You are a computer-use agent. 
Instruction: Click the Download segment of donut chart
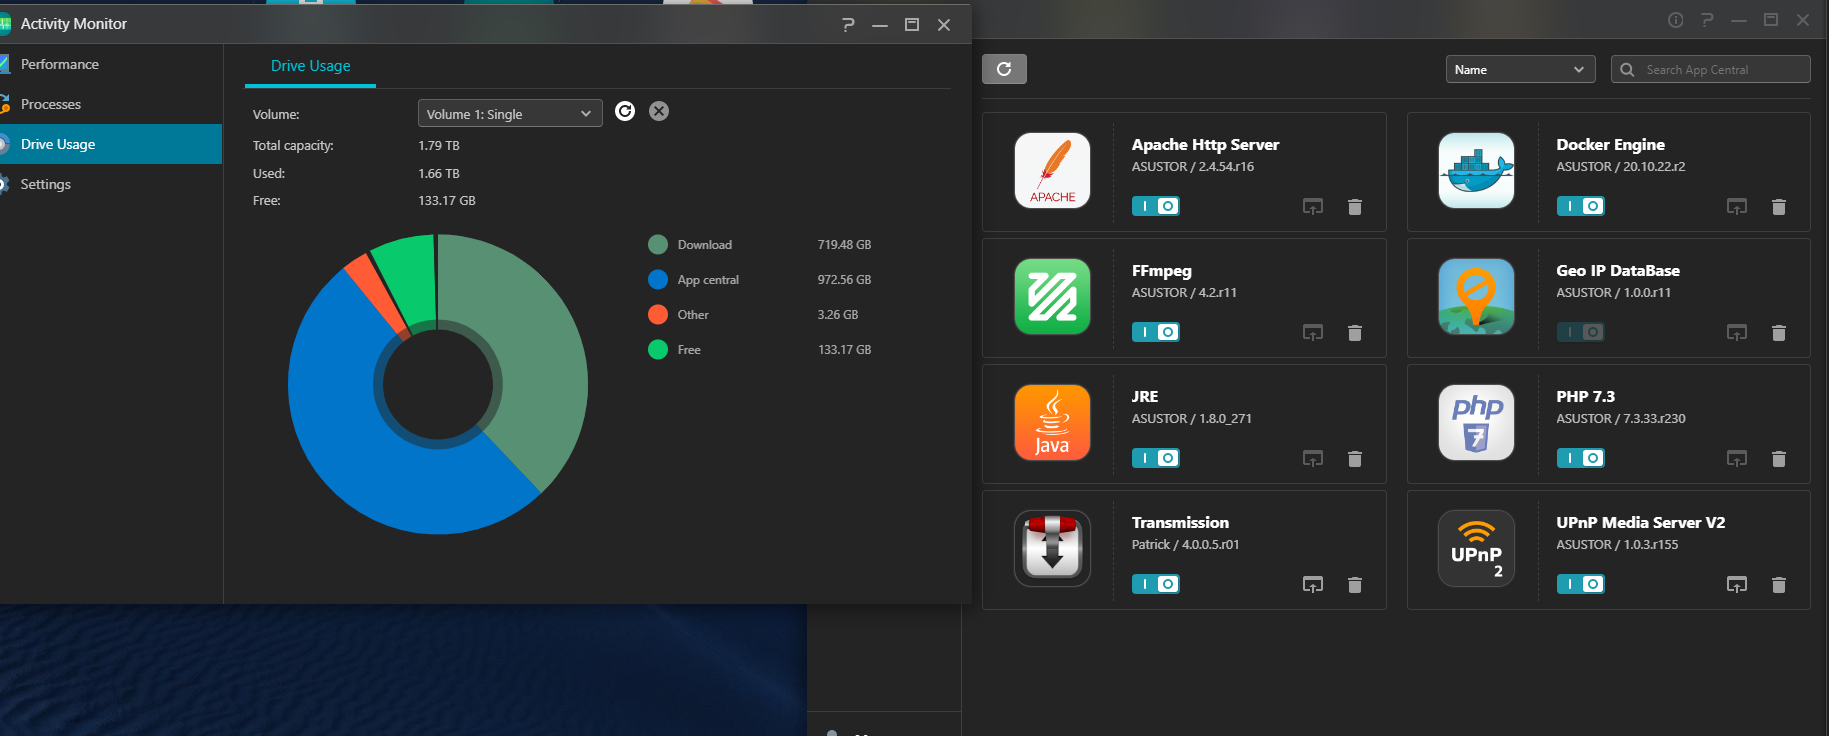pos(530,350)
